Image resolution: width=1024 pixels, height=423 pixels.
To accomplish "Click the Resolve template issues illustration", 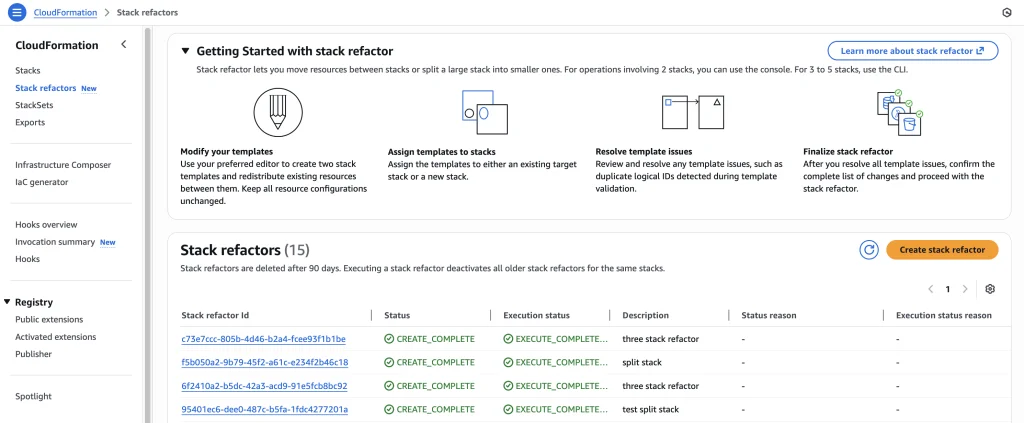I will click(693, 112).
